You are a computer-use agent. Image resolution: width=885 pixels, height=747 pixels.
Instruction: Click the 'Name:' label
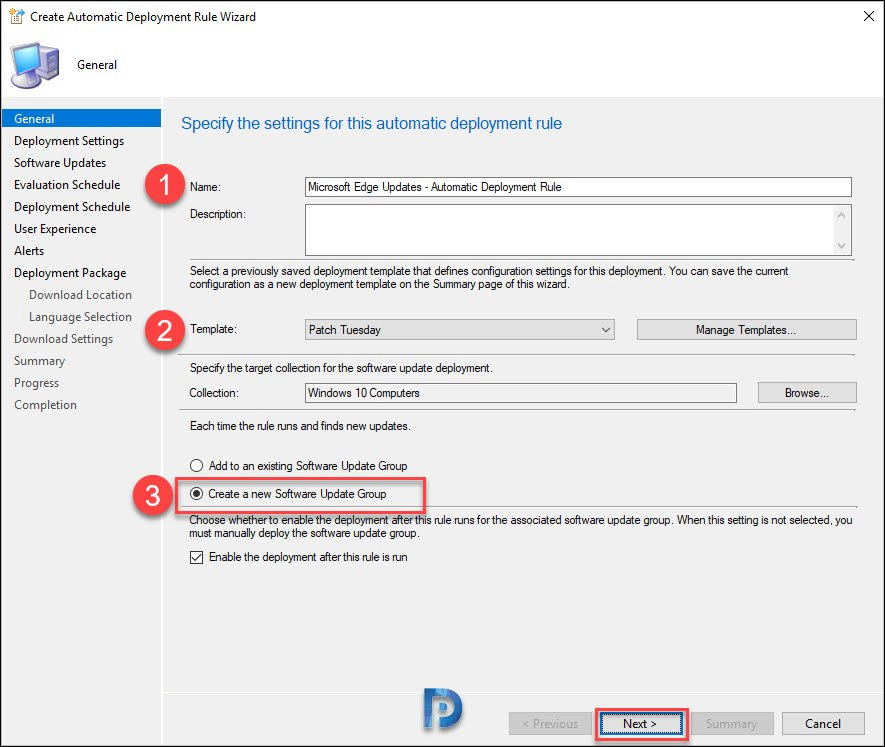click(x=205, y=187)
